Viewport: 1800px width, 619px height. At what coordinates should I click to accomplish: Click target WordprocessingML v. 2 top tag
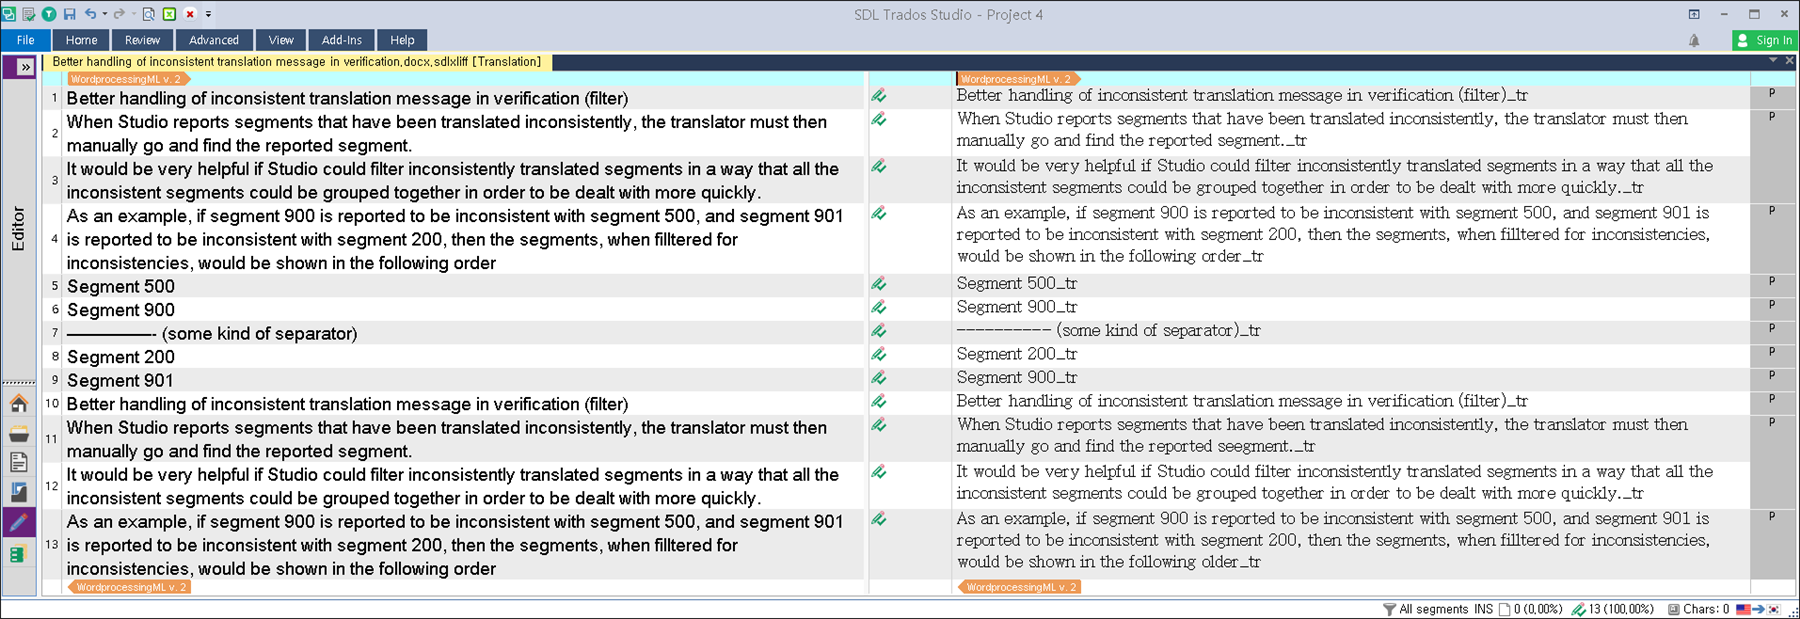(1017, 79)
